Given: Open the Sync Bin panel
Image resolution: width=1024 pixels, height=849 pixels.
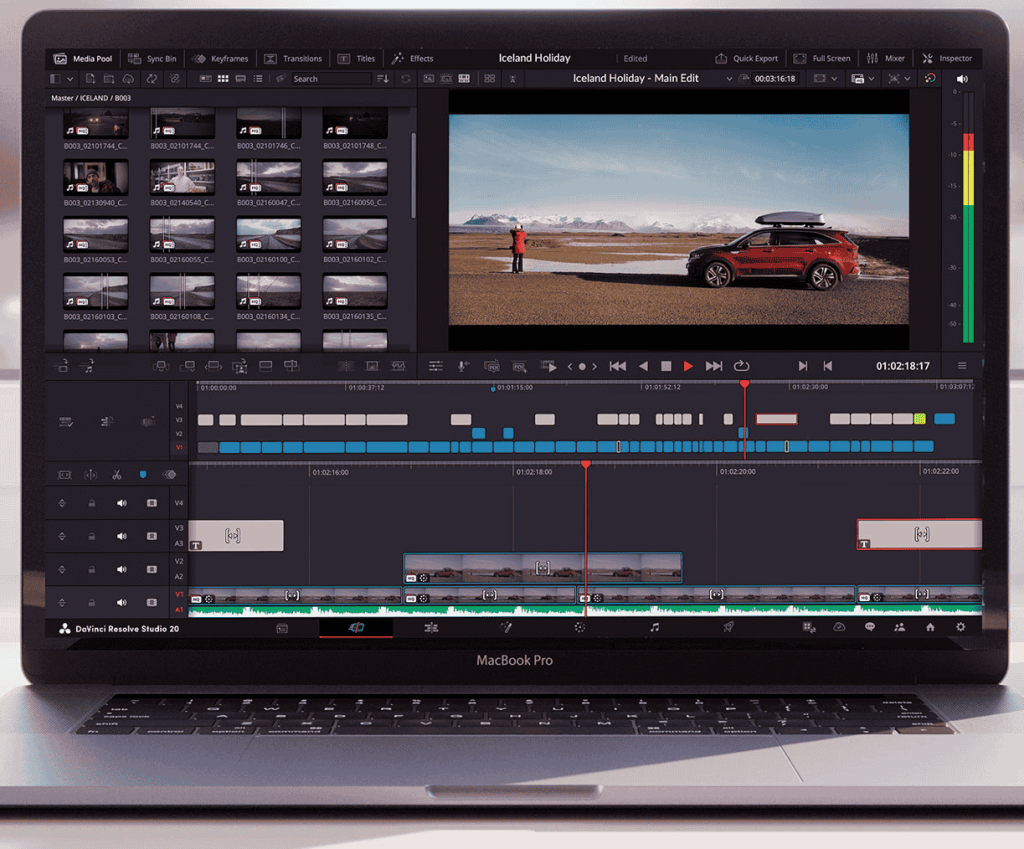Looking at the screenshot, I should click(x=153, y=59).
